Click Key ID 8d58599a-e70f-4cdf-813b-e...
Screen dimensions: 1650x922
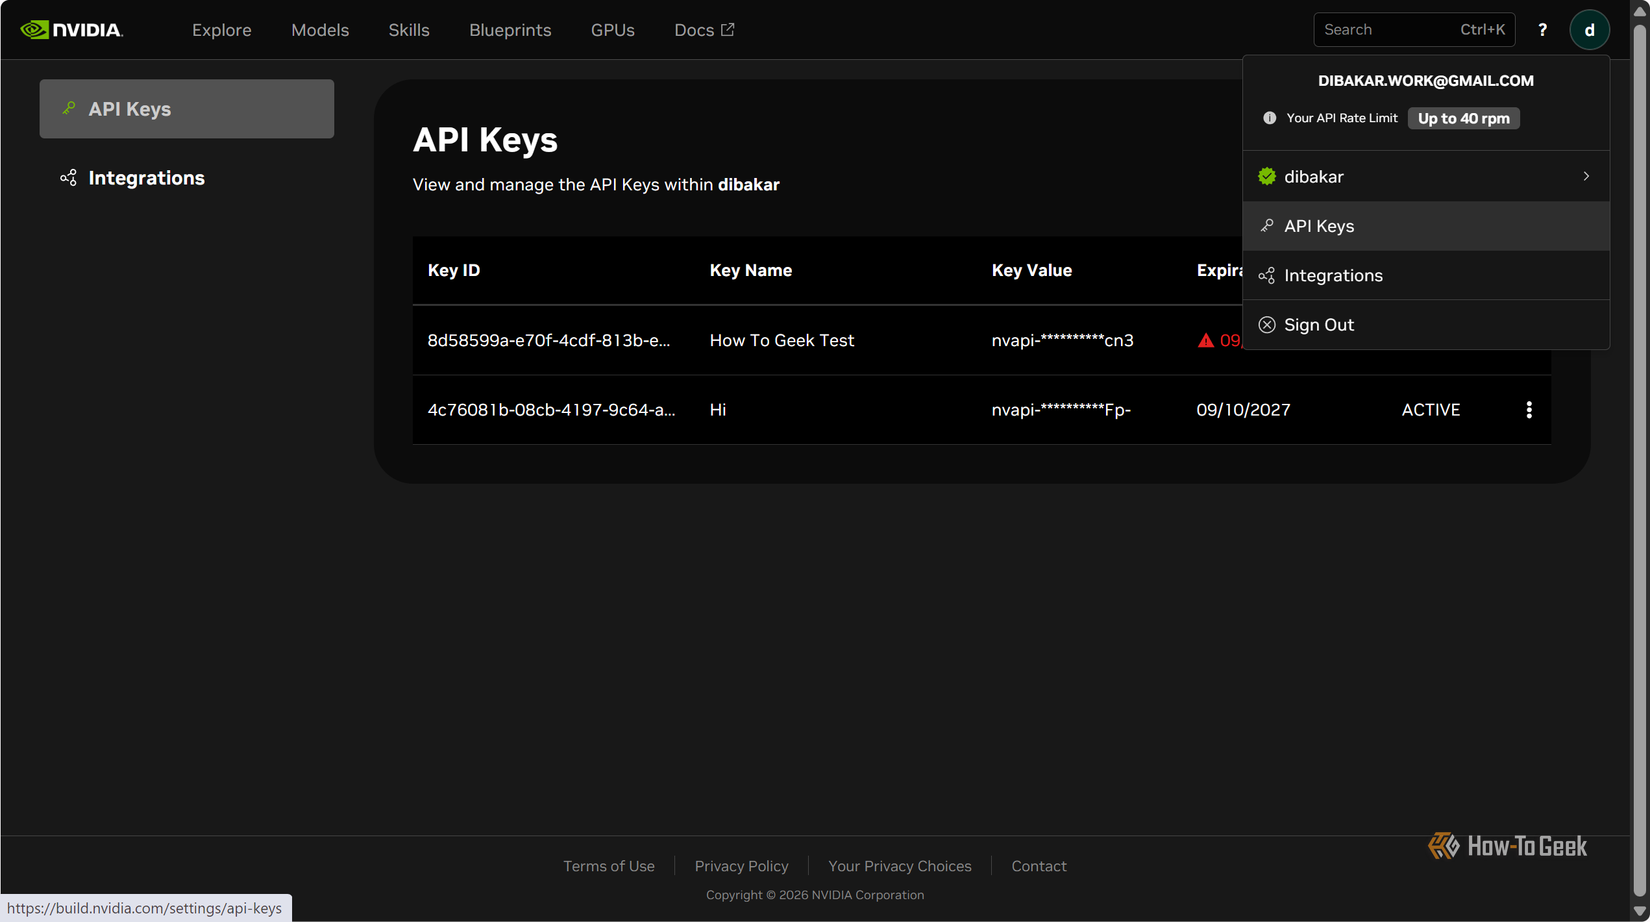click(x=549, y=340)
